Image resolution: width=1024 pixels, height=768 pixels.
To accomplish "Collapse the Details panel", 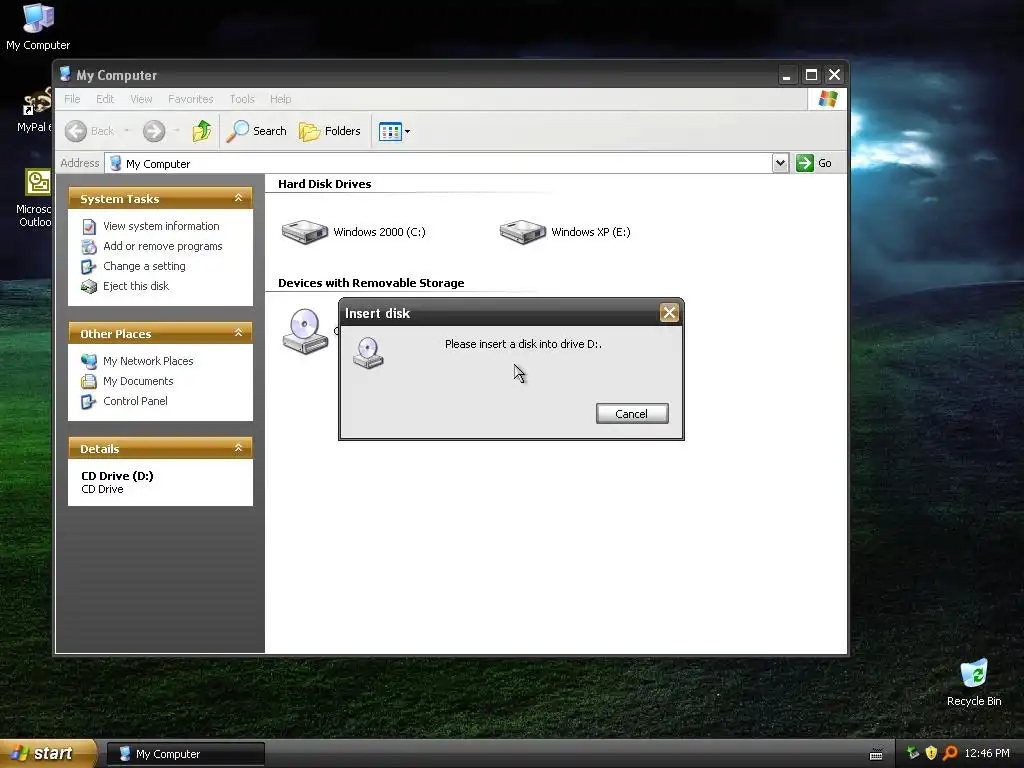I will (238, 448).
